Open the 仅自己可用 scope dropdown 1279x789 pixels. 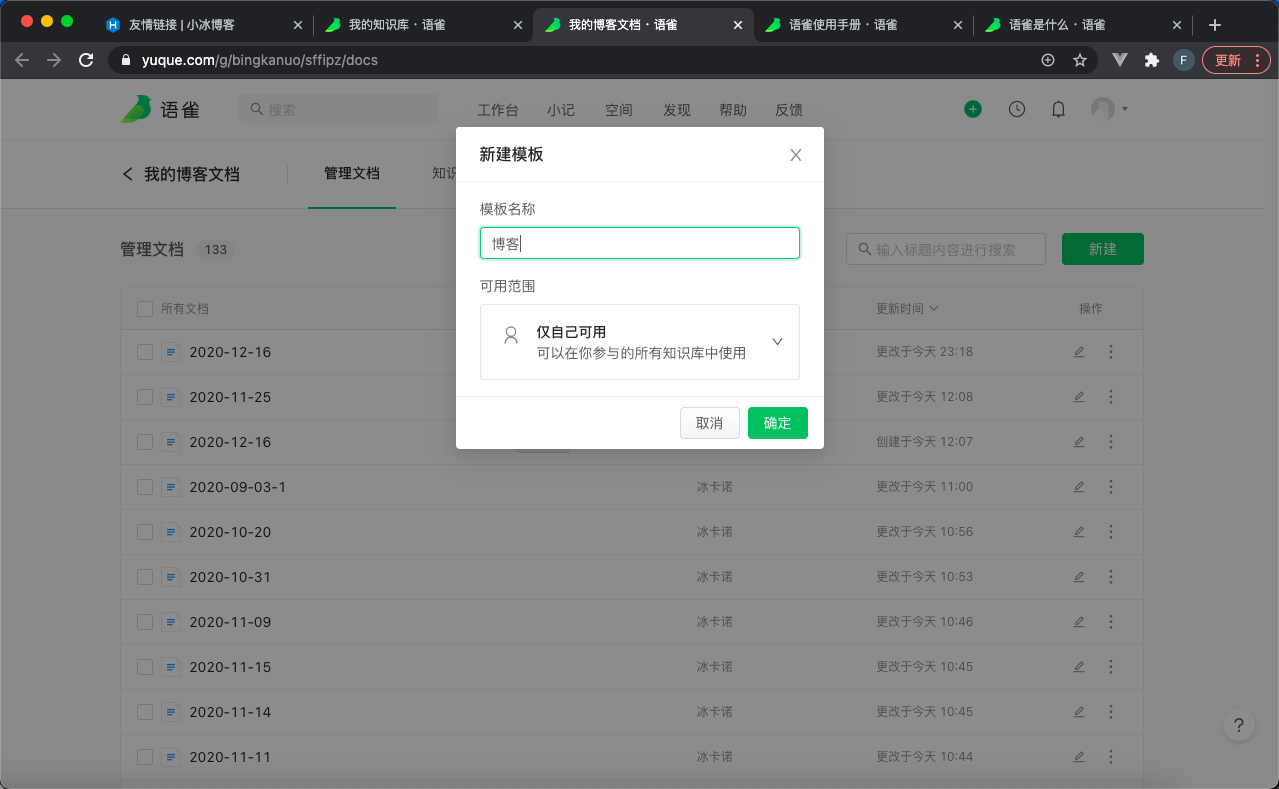pyautogui.click(x=640, y=342)
